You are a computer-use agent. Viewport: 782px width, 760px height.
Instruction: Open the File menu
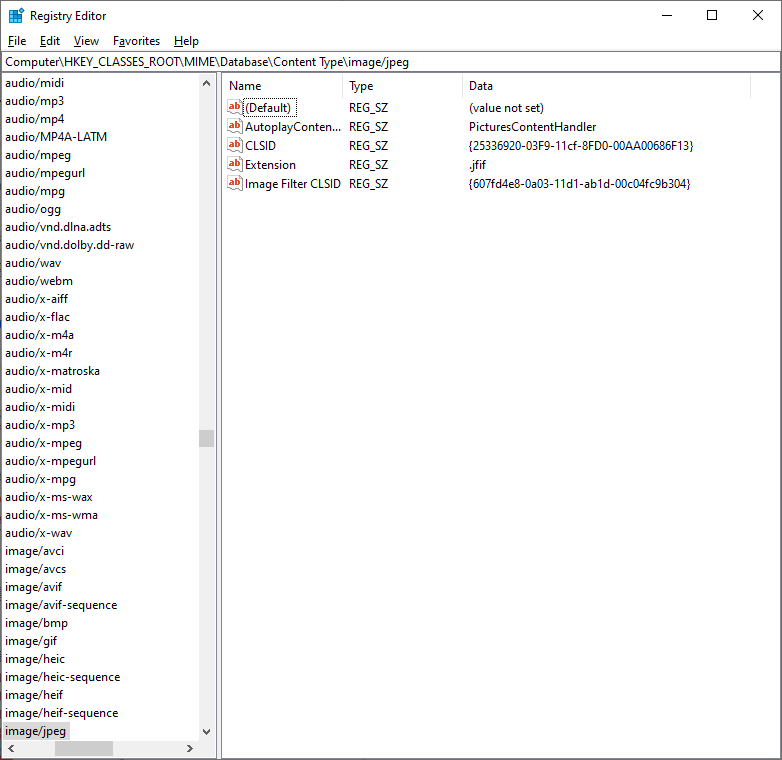[17, 41]
